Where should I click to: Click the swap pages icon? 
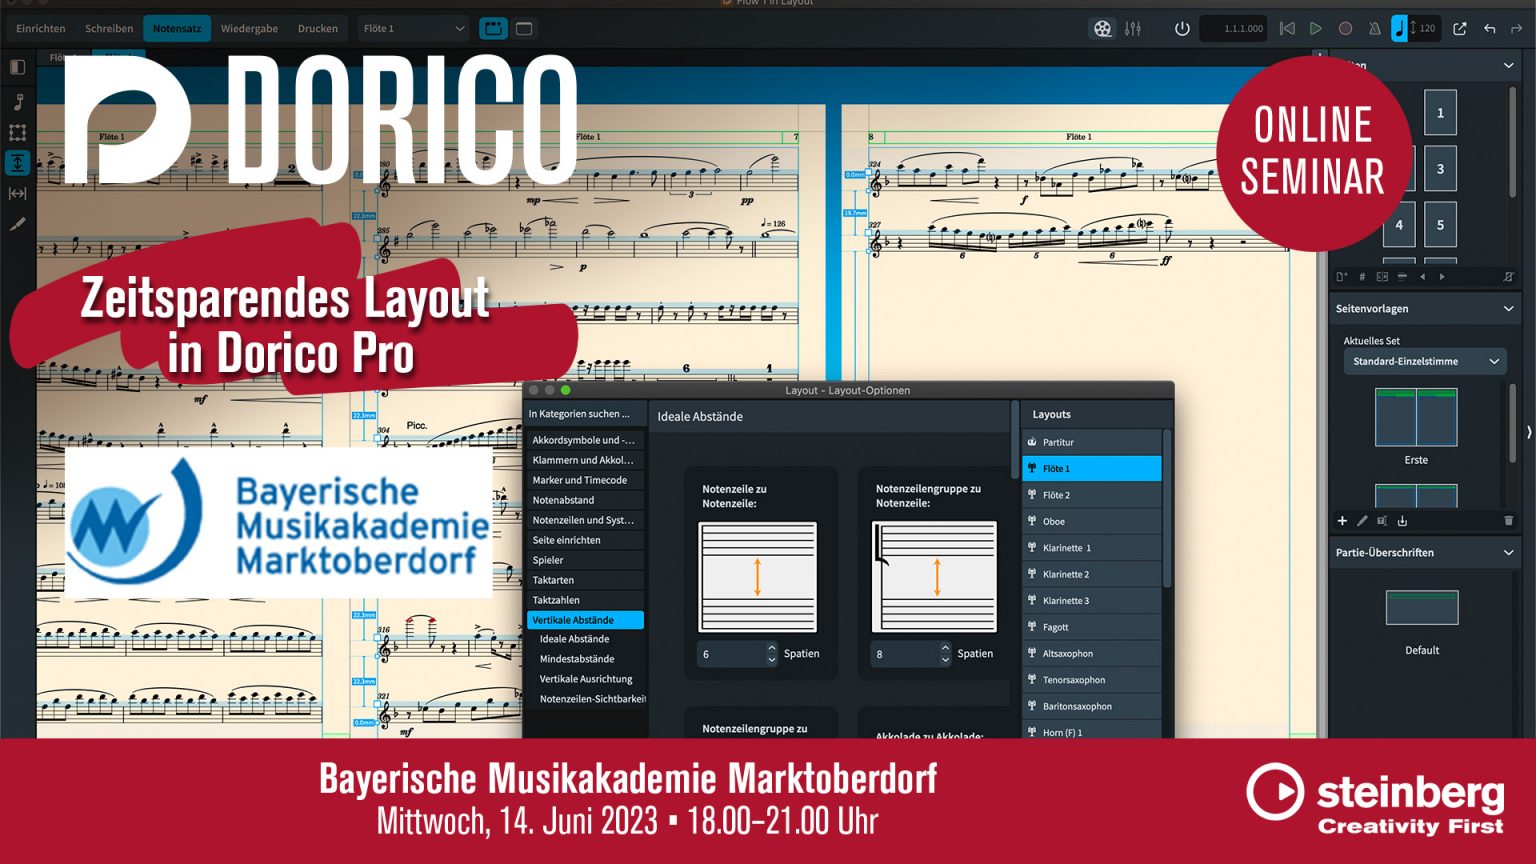[x=1382, y=277]
